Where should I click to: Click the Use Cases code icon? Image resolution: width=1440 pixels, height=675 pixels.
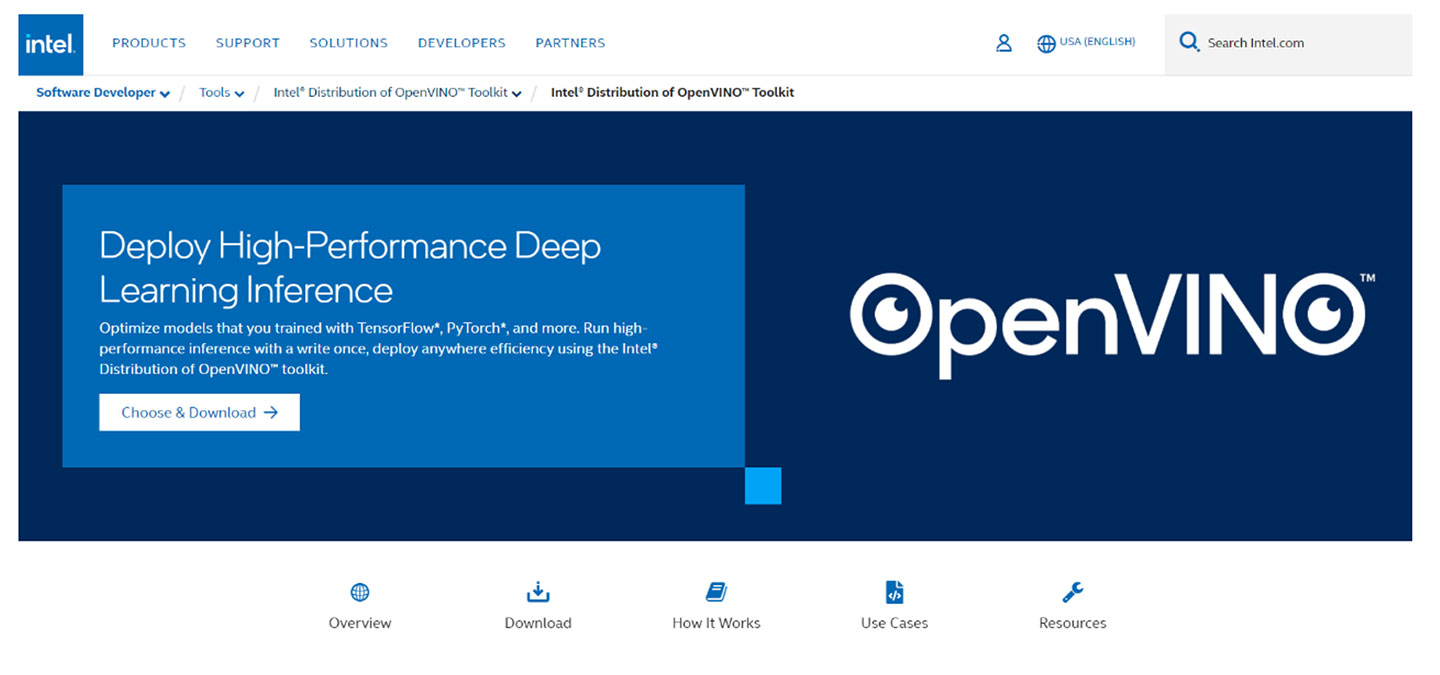tap(893, 592)
